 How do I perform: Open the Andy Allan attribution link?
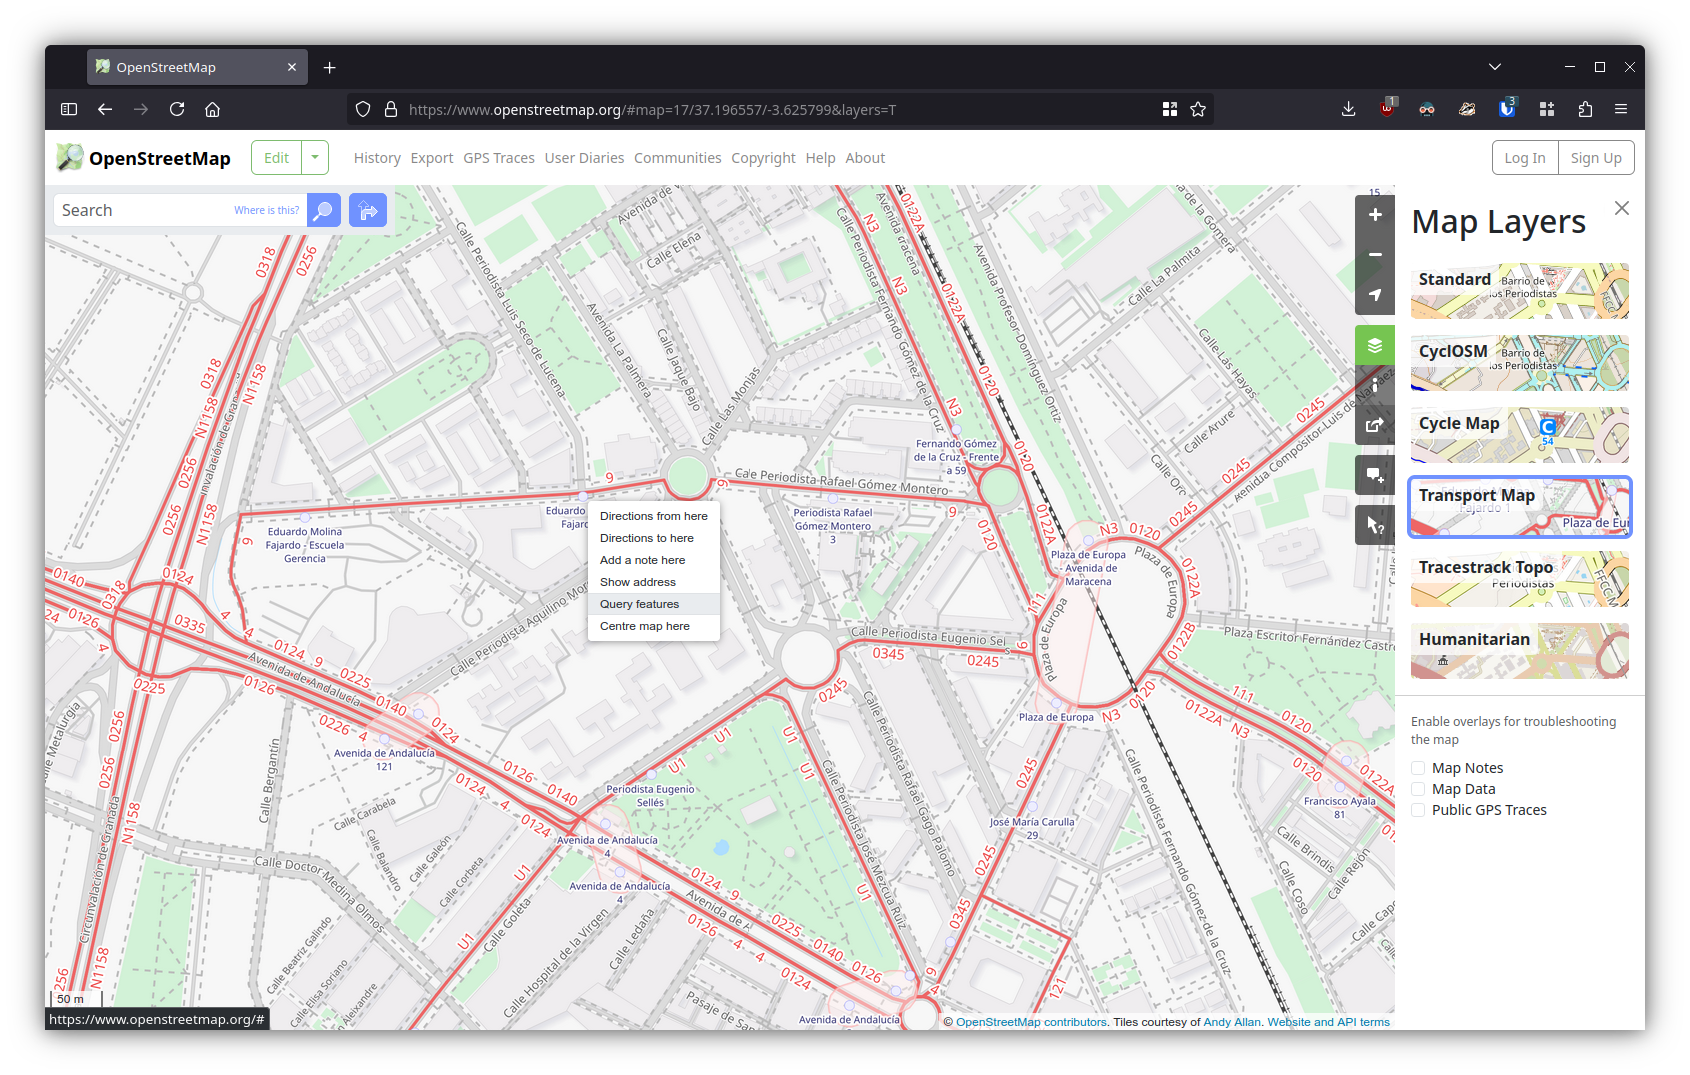tap(1232, 1022)
